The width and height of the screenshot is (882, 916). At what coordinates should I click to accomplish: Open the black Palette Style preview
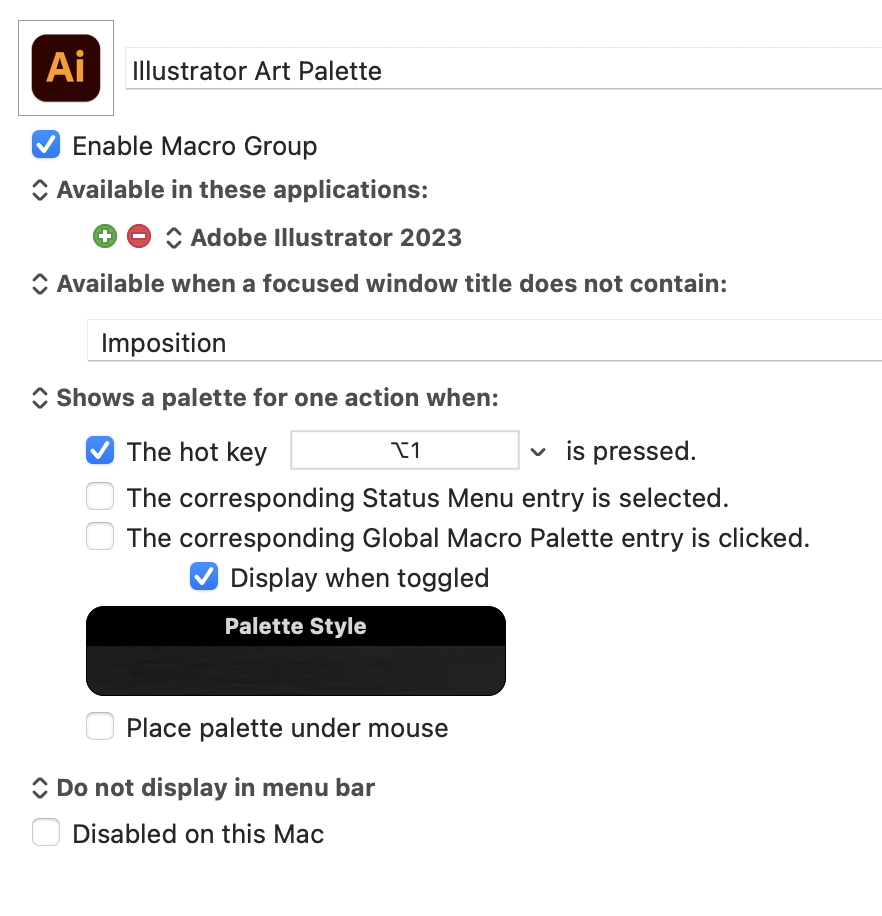[x=296, y=651]
